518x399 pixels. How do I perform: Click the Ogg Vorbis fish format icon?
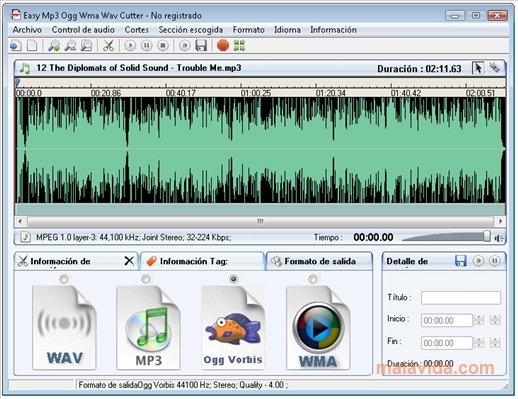(233, 327)
